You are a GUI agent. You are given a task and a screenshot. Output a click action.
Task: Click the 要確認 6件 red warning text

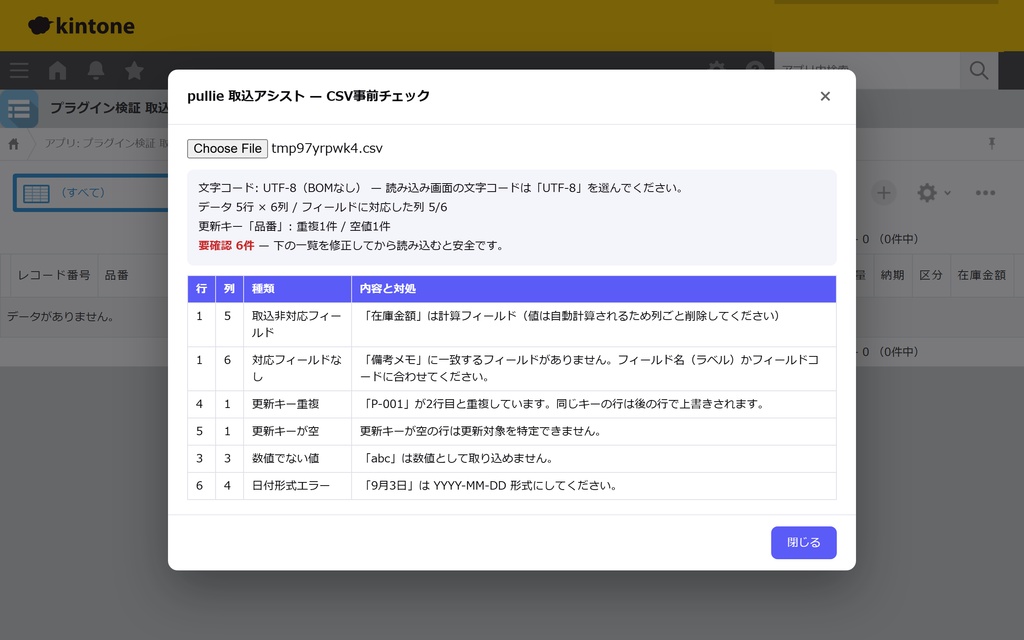[226, 246]
